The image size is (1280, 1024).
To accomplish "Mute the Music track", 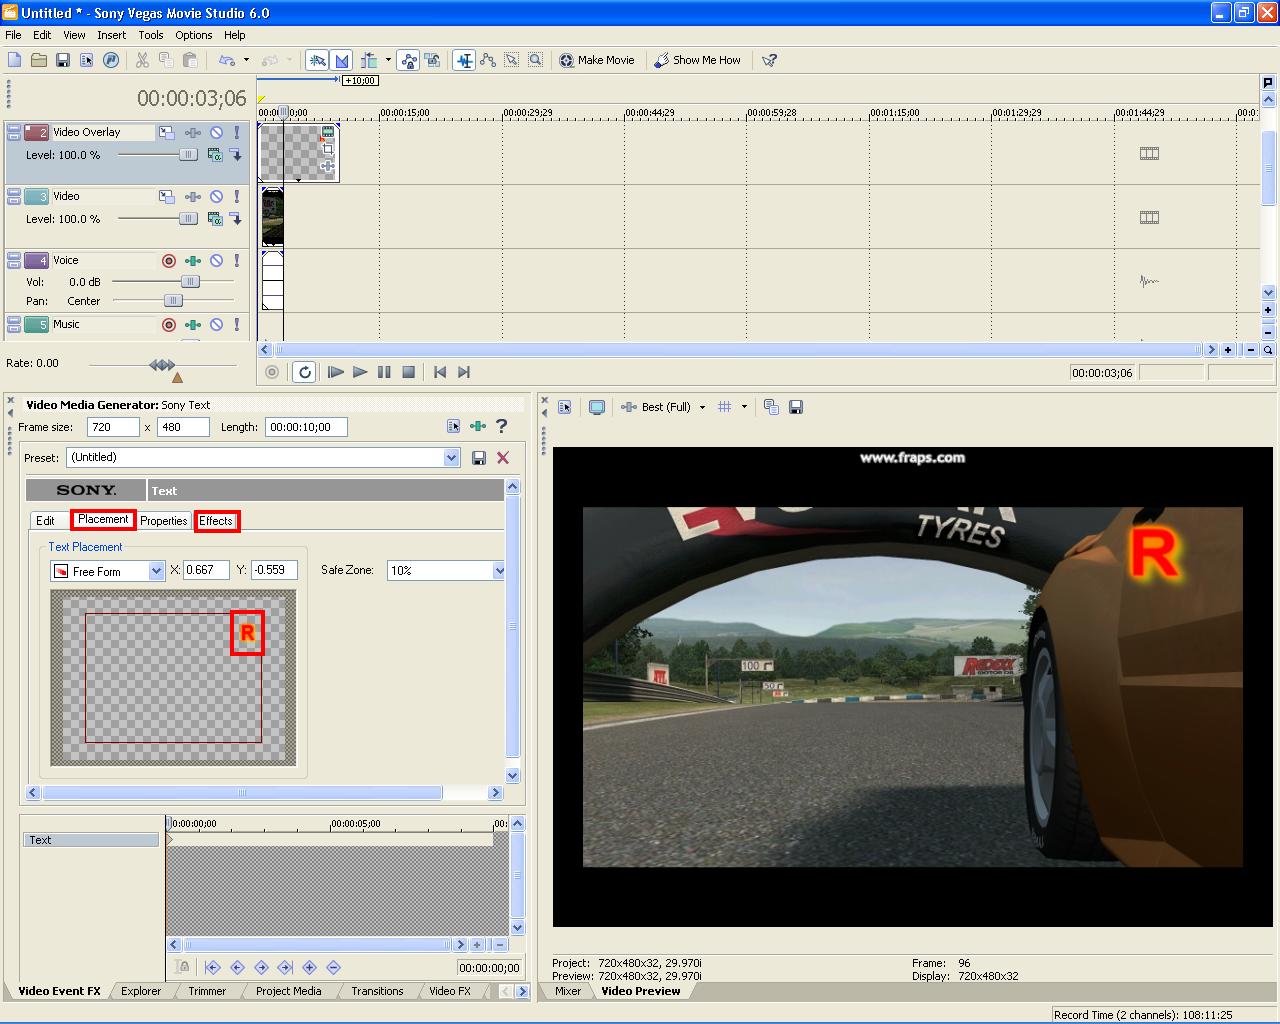I will coord(216,325).
